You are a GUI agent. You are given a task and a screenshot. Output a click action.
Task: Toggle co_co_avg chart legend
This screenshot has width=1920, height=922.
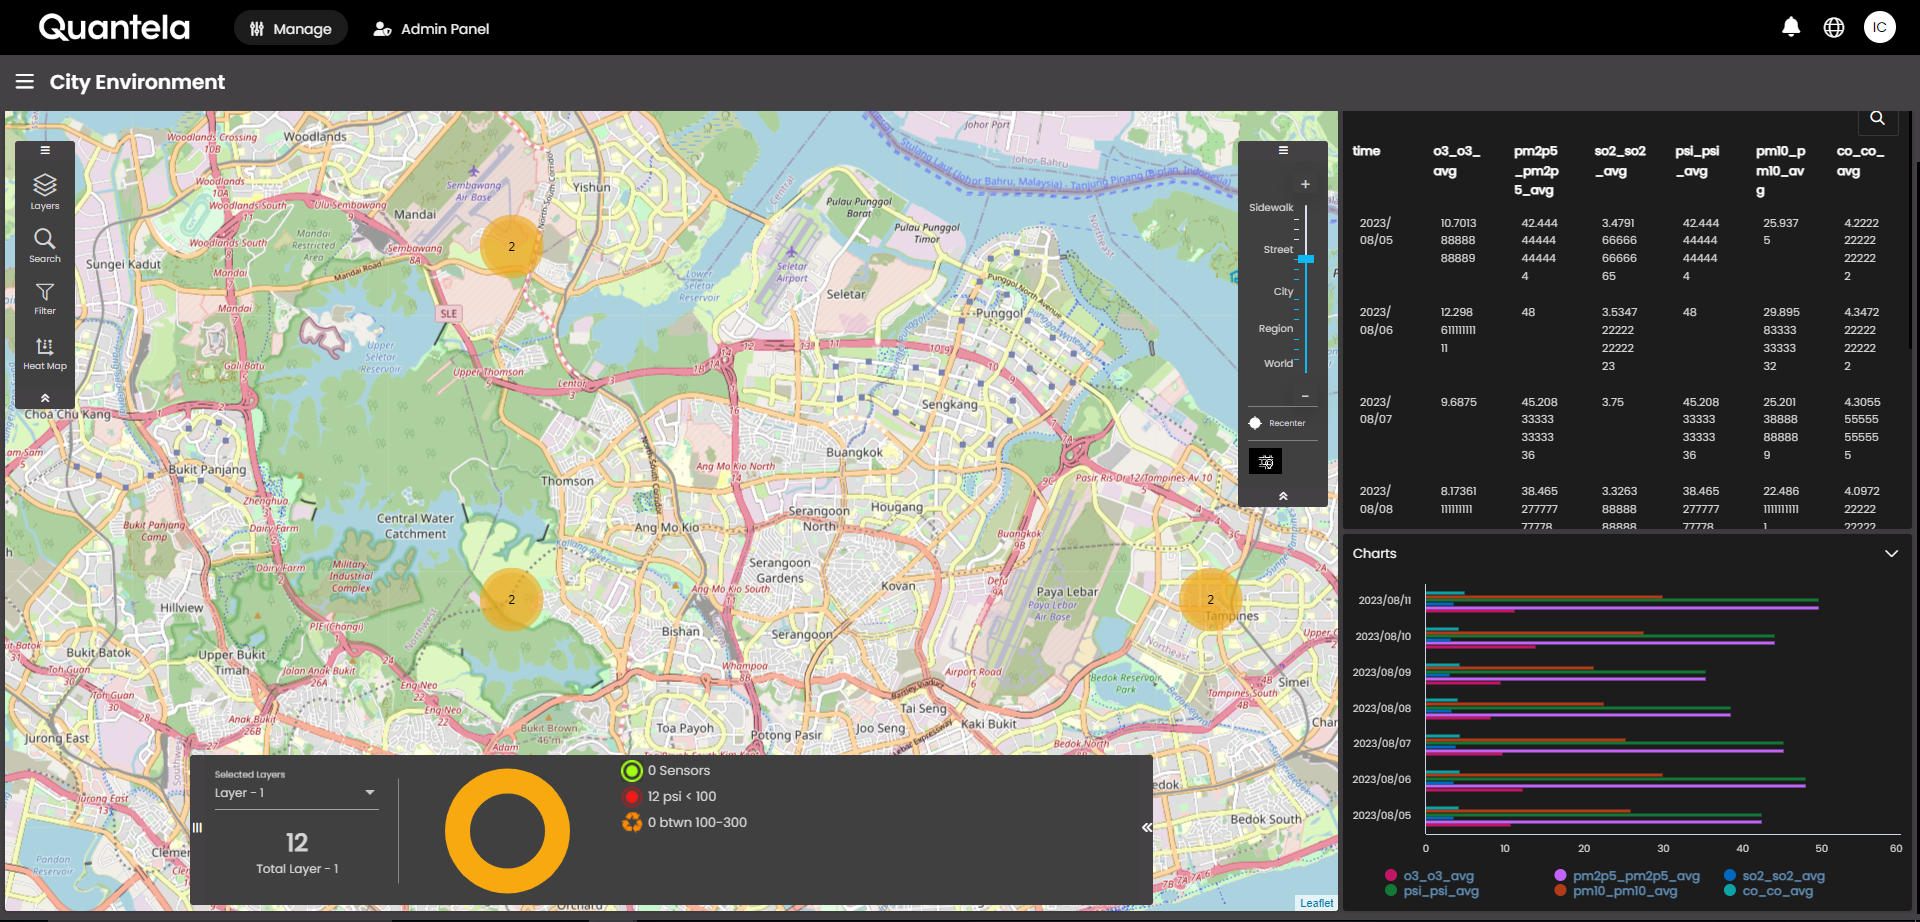1769,891
